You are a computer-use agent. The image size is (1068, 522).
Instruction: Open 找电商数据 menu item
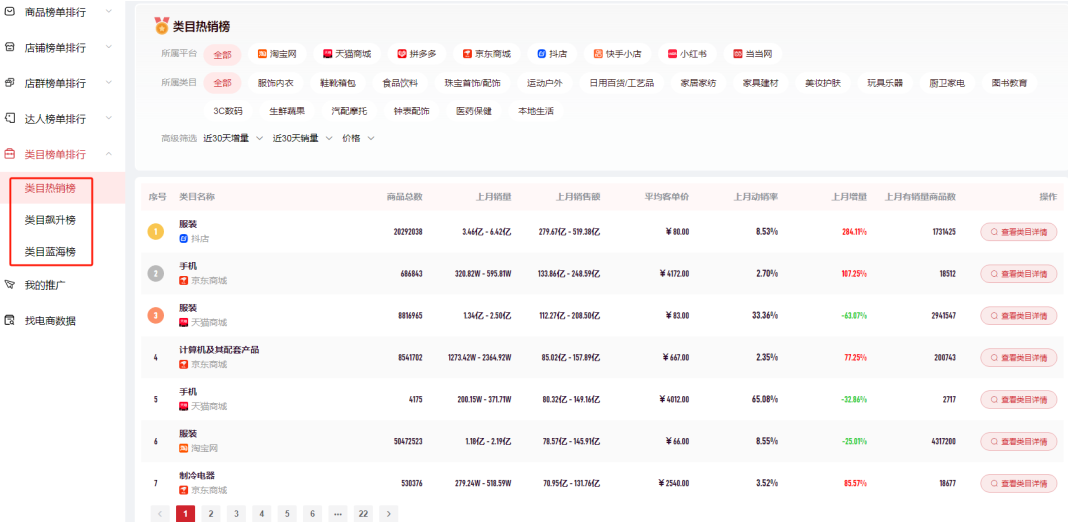[50, 320]
